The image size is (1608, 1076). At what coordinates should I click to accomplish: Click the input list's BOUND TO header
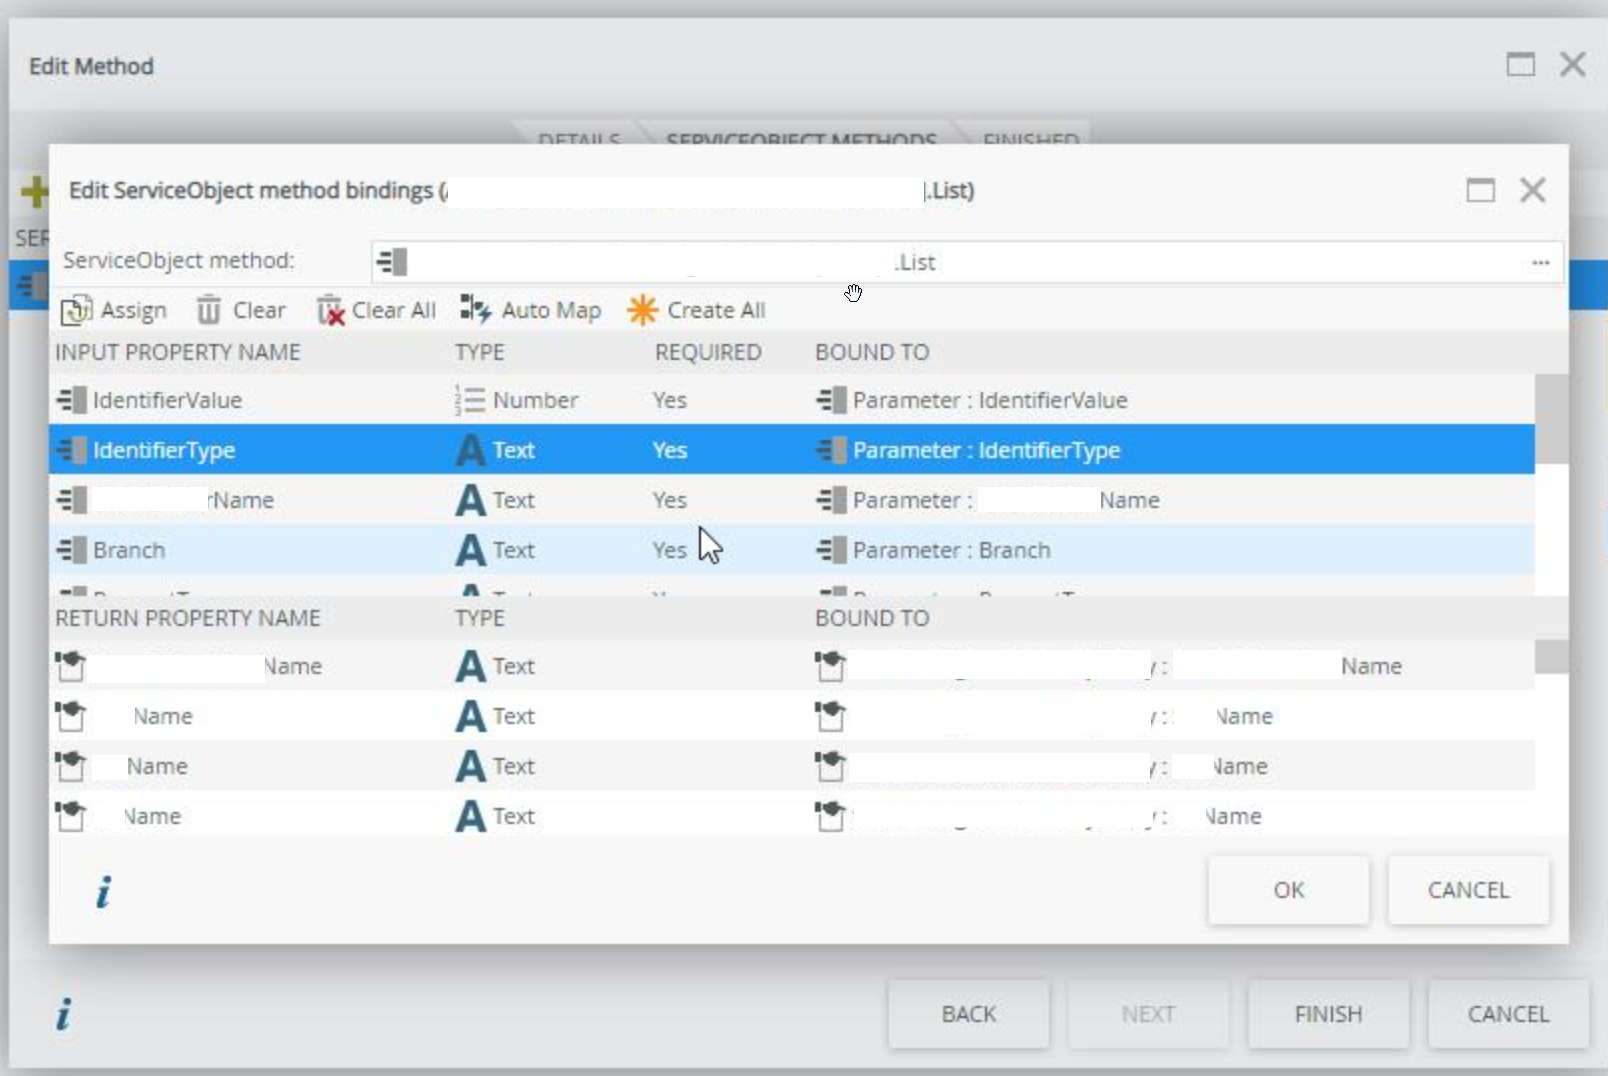[x=872, y=352]
